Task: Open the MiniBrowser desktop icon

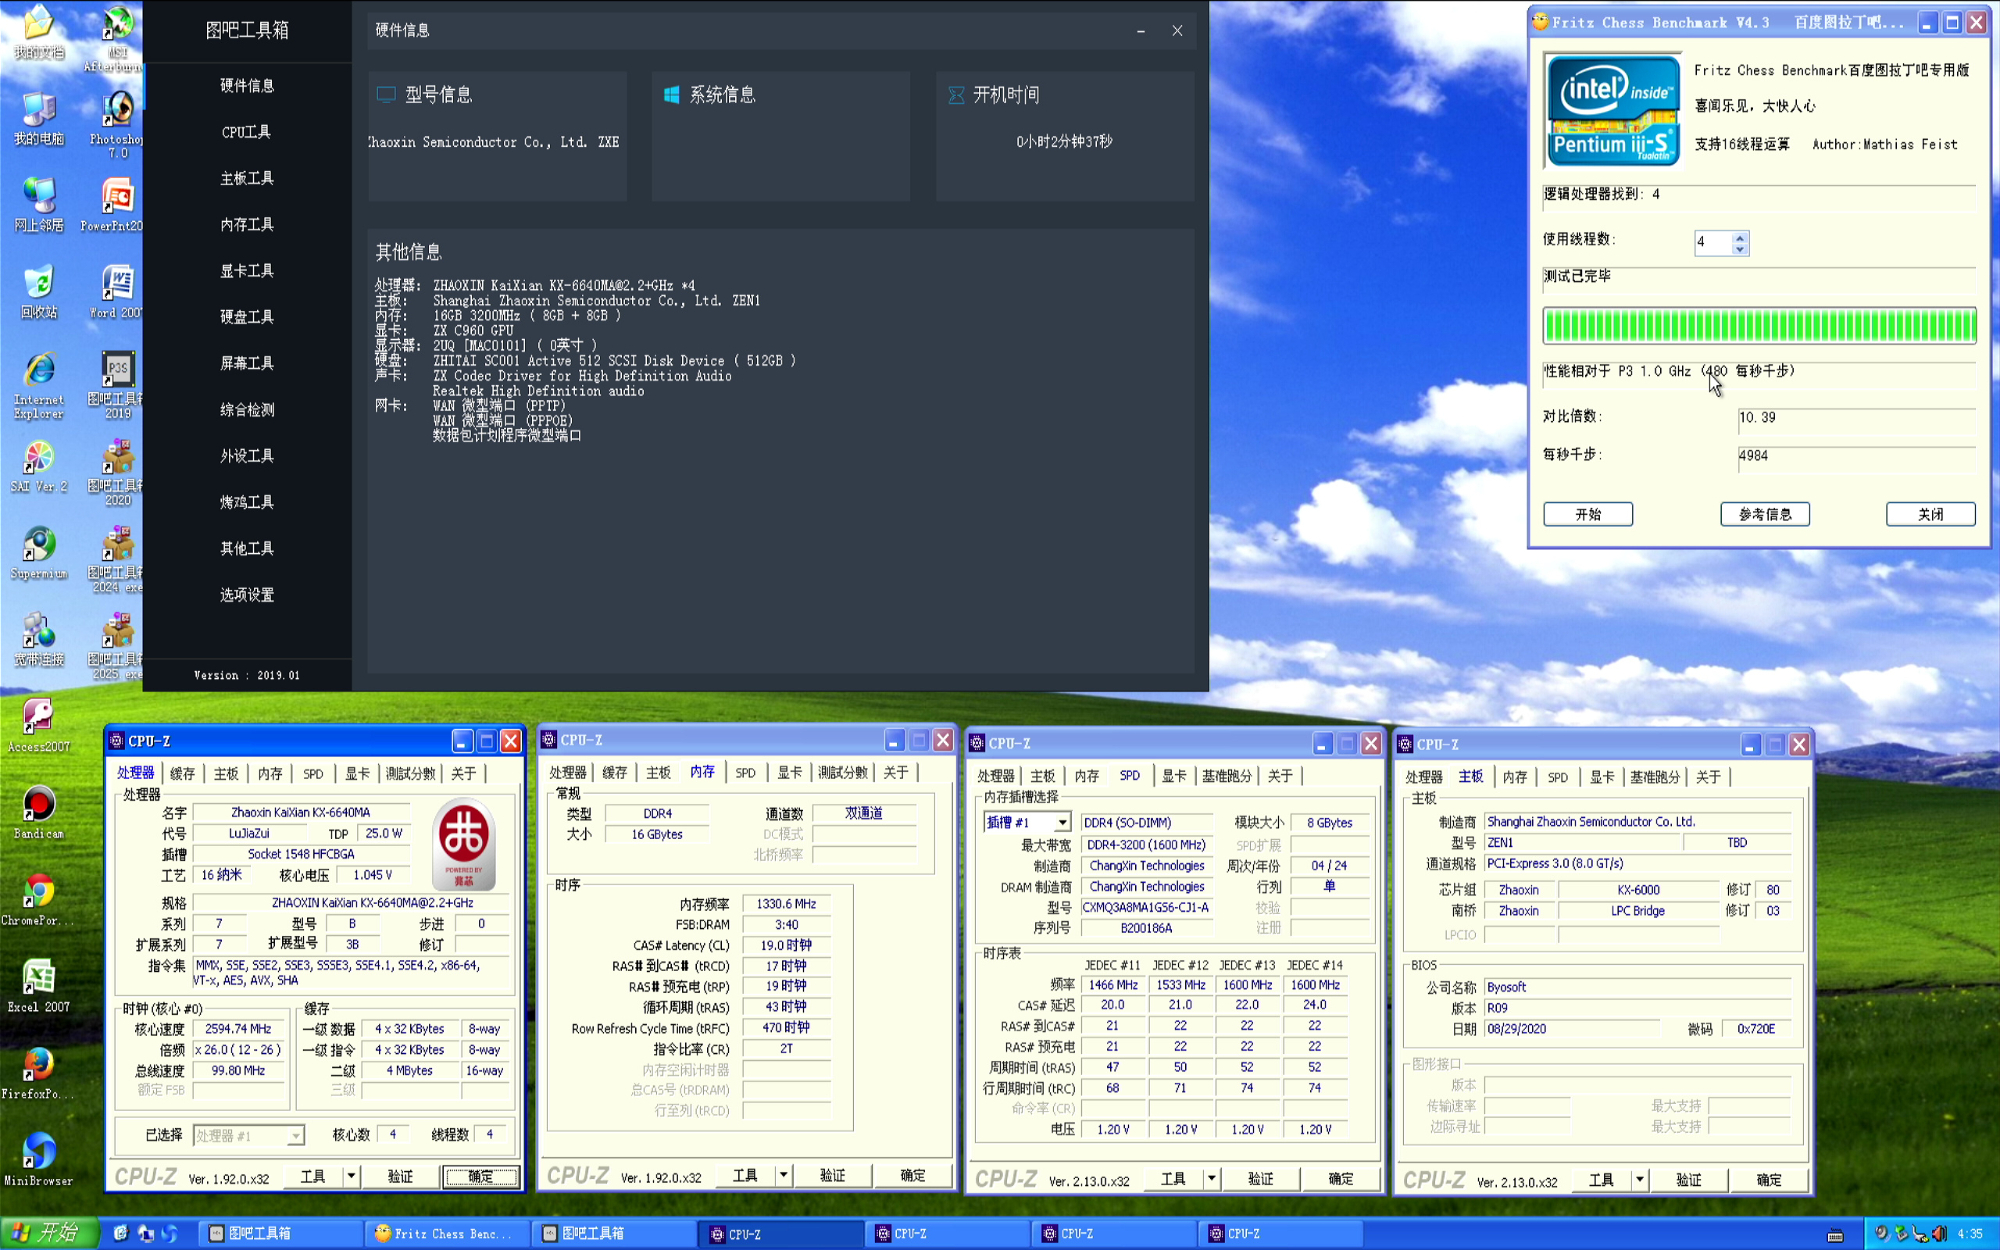Action: [x=39, y=1161]
